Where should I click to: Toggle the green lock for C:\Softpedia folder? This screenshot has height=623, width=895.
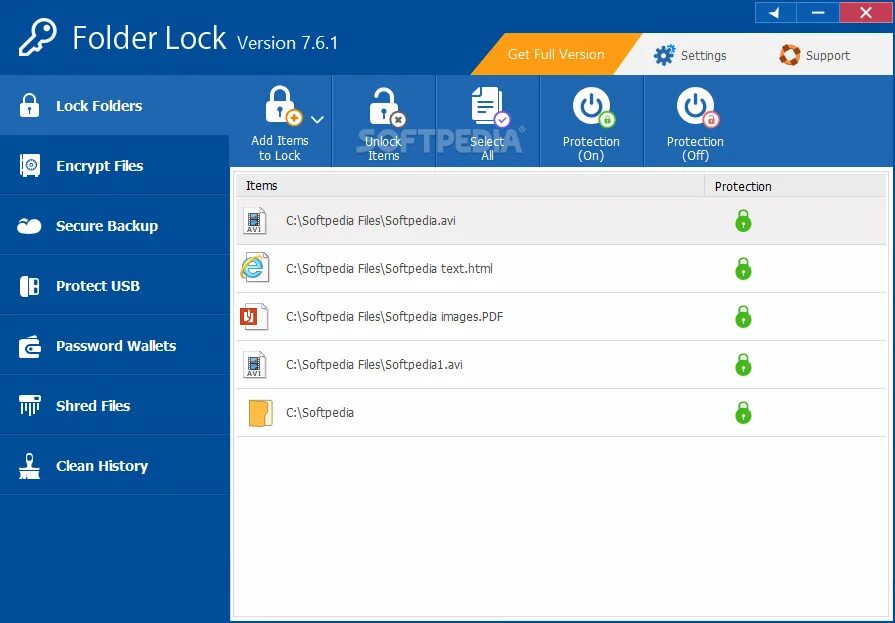pyautogui.click(x=743, y=412)
